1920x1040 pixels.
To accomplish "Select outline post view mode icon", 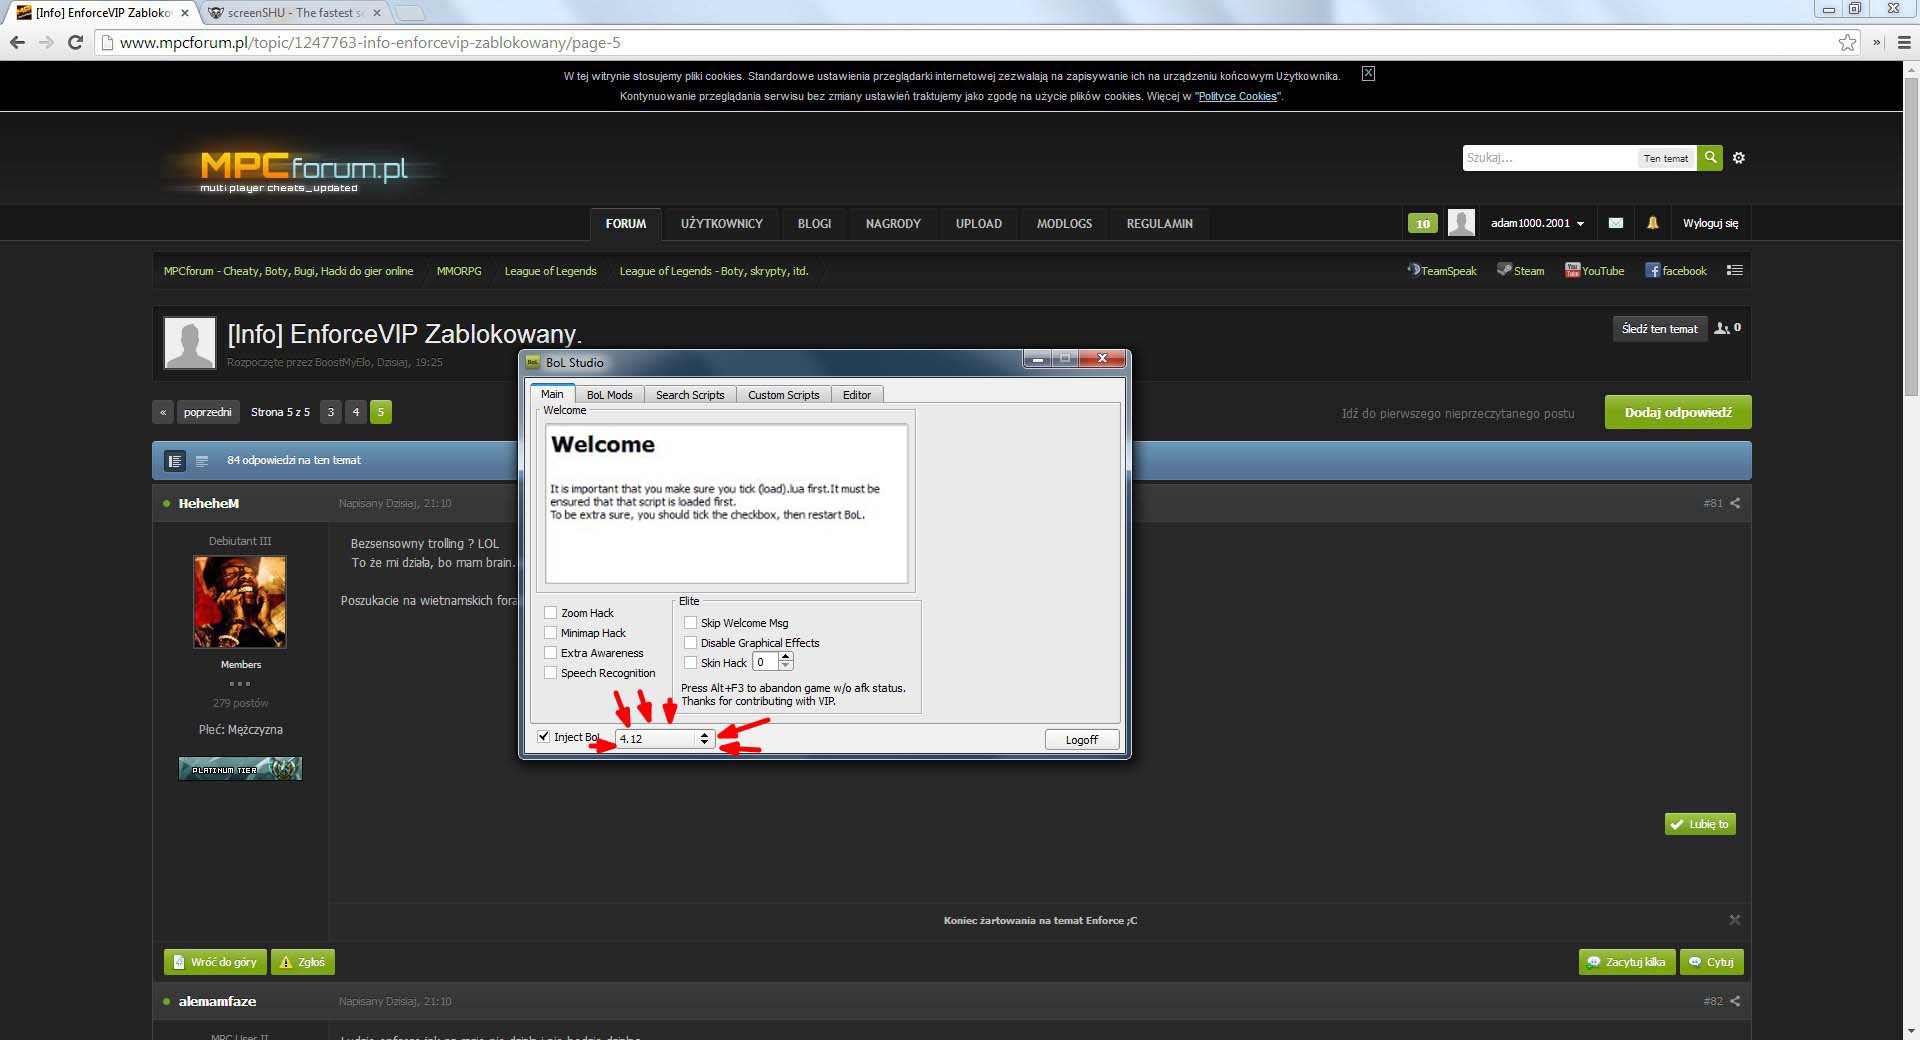I will pyautogui.click(x=202, y=461).
